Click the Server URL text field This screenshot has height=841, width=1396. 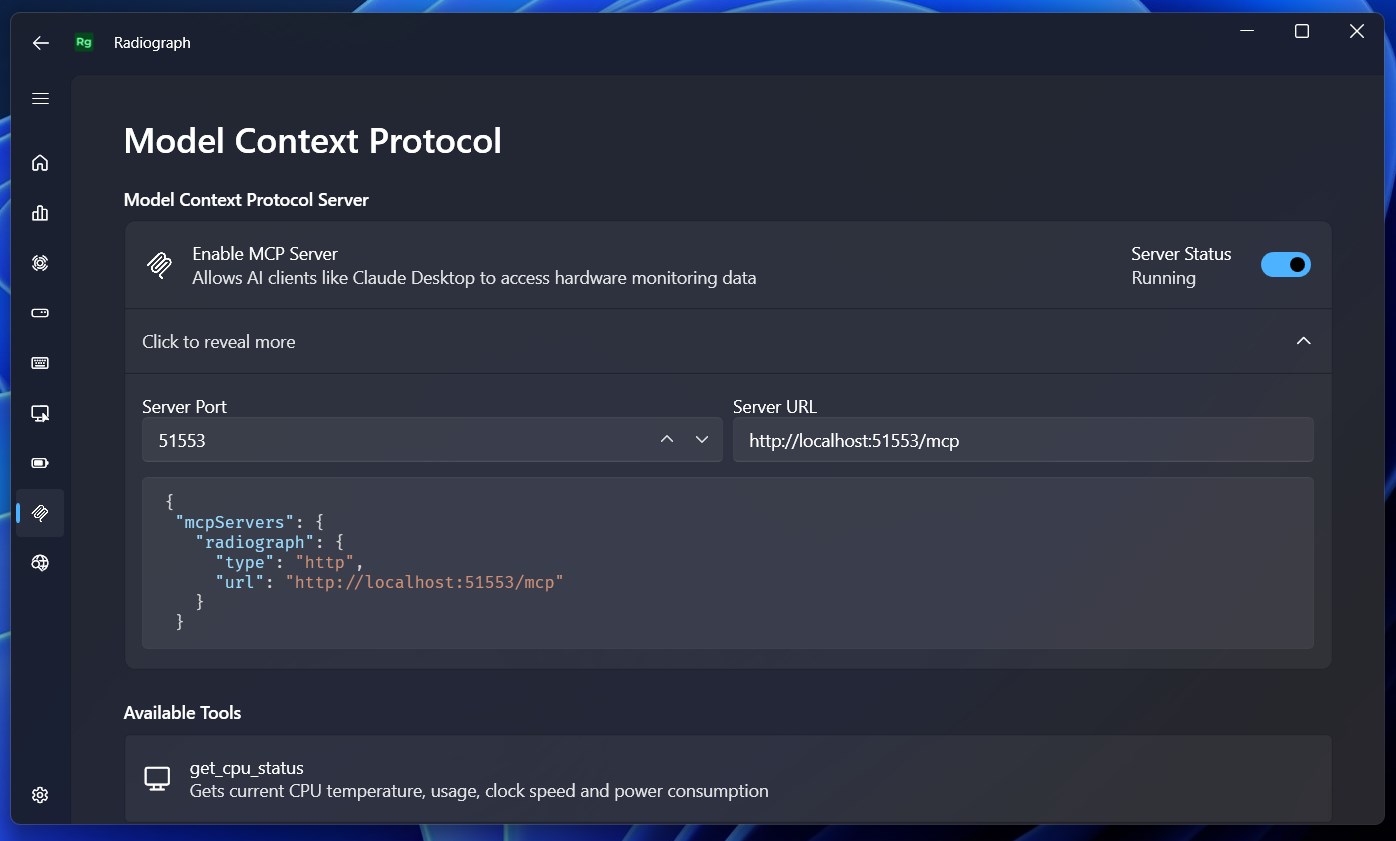click(x=1023, y=440)
